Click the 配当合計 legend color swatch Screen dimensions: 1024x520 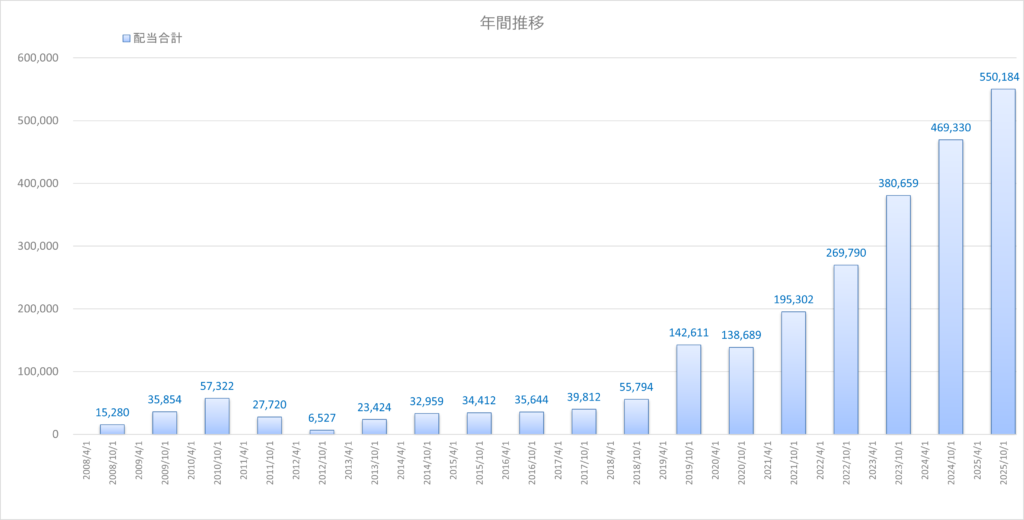(125, 38)
